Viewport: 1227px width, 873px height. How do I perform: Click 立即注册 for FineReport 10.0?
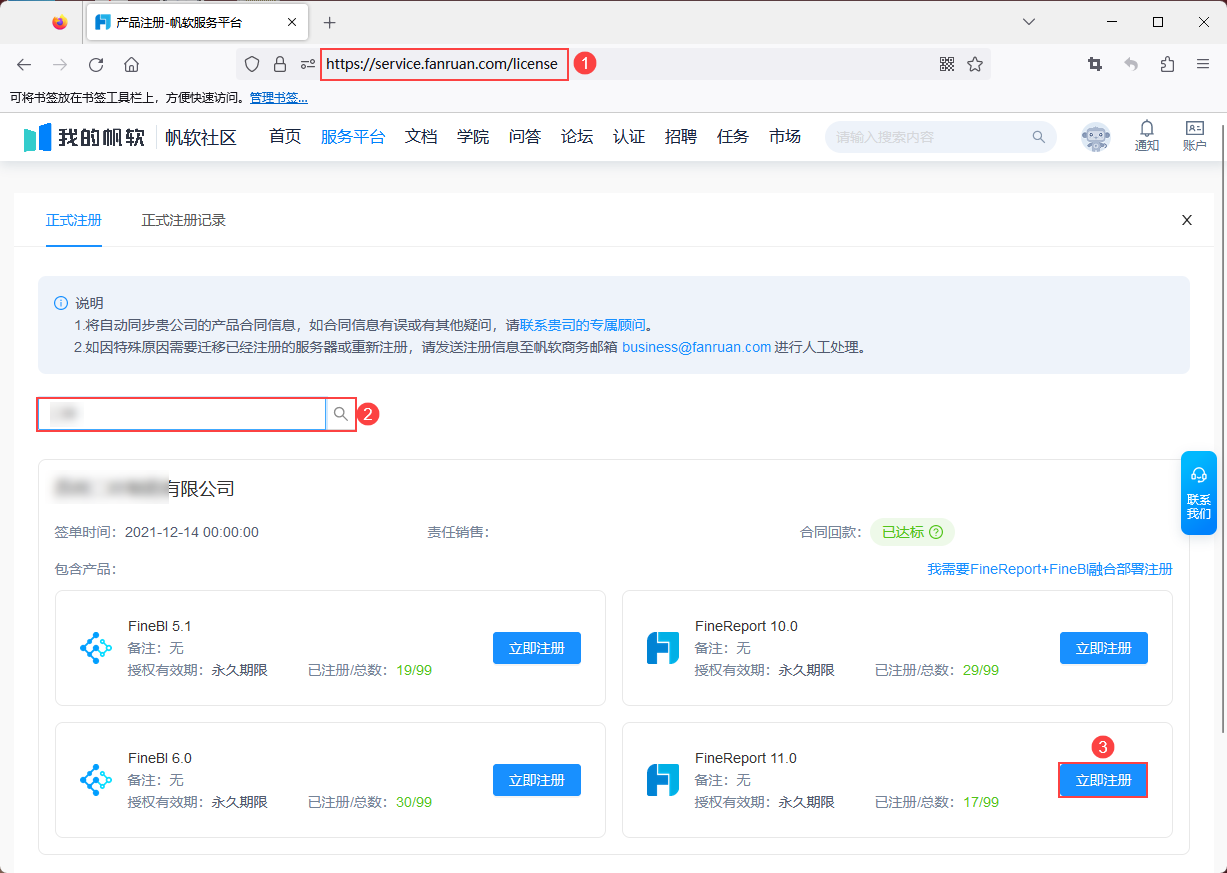(1104, 648)
